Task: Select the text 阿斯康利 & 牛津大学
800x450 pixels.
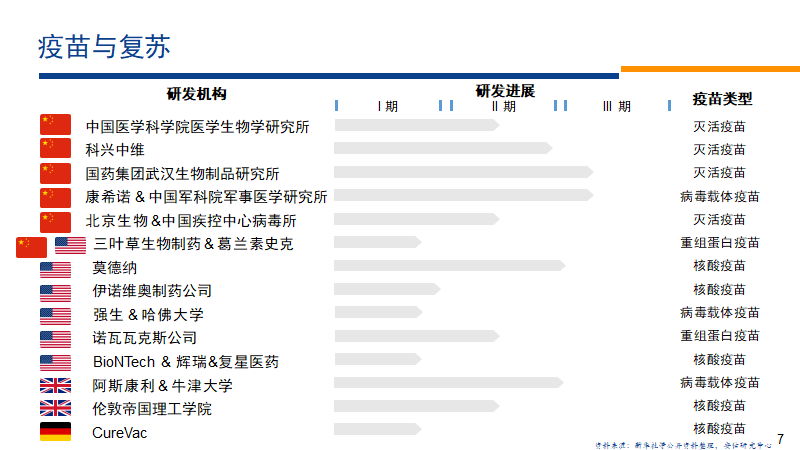Action: (162, 386)
